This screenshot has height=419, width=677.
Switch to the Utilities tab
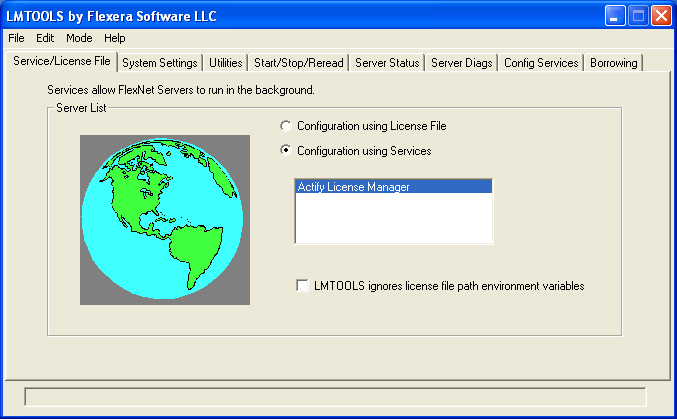(x=226, y=63)
